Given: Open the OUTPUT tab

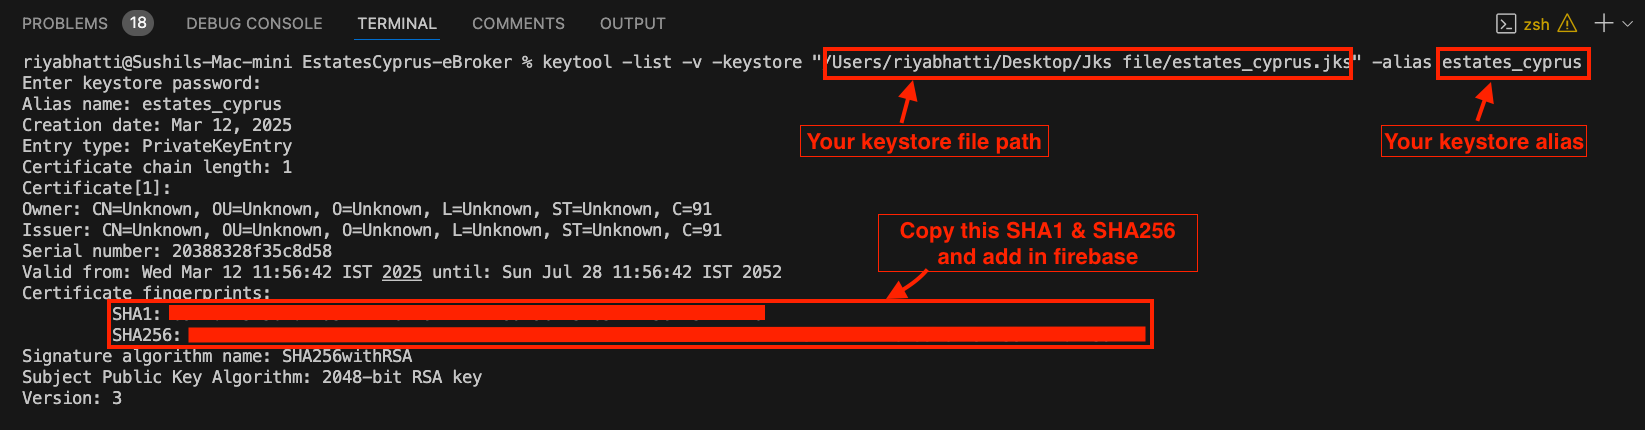Looking at the screenshot, I should tap(632, 23).
